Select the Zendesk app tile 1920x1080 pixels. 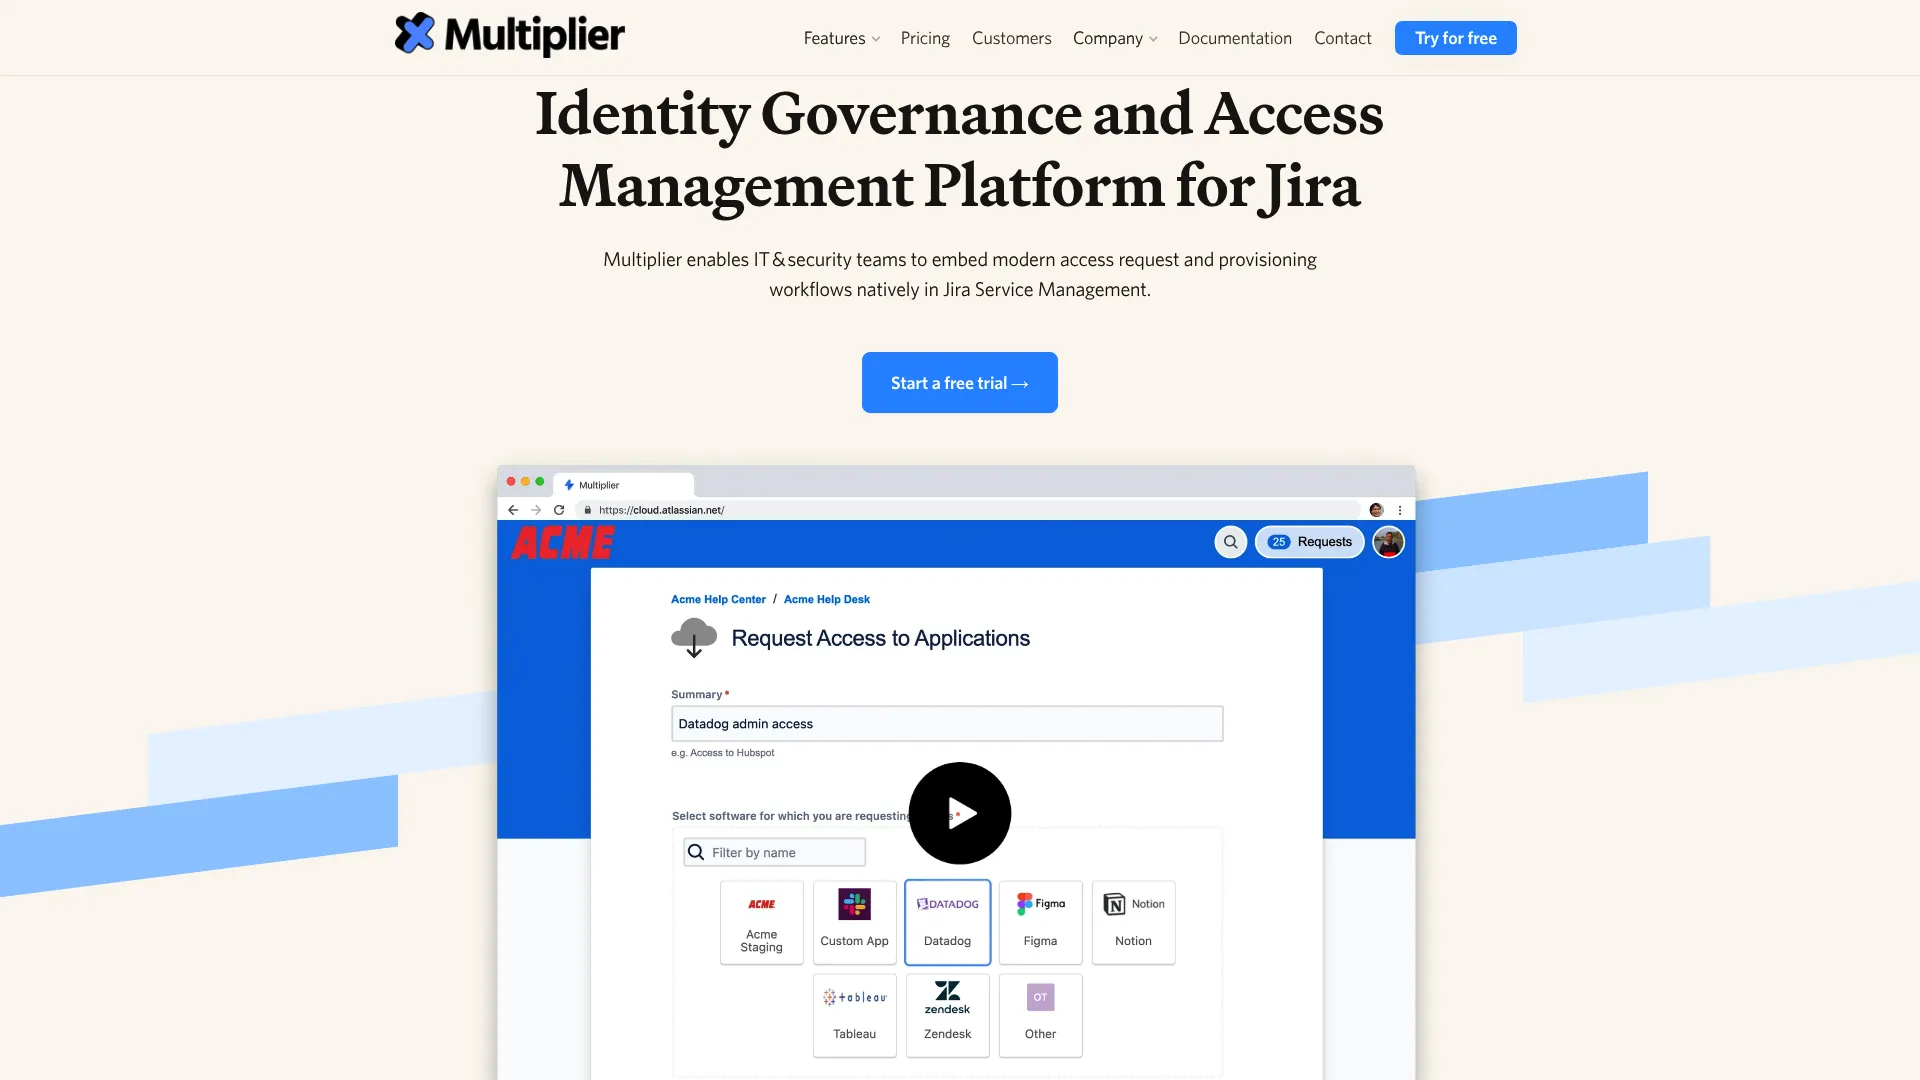coord(947,1015)
